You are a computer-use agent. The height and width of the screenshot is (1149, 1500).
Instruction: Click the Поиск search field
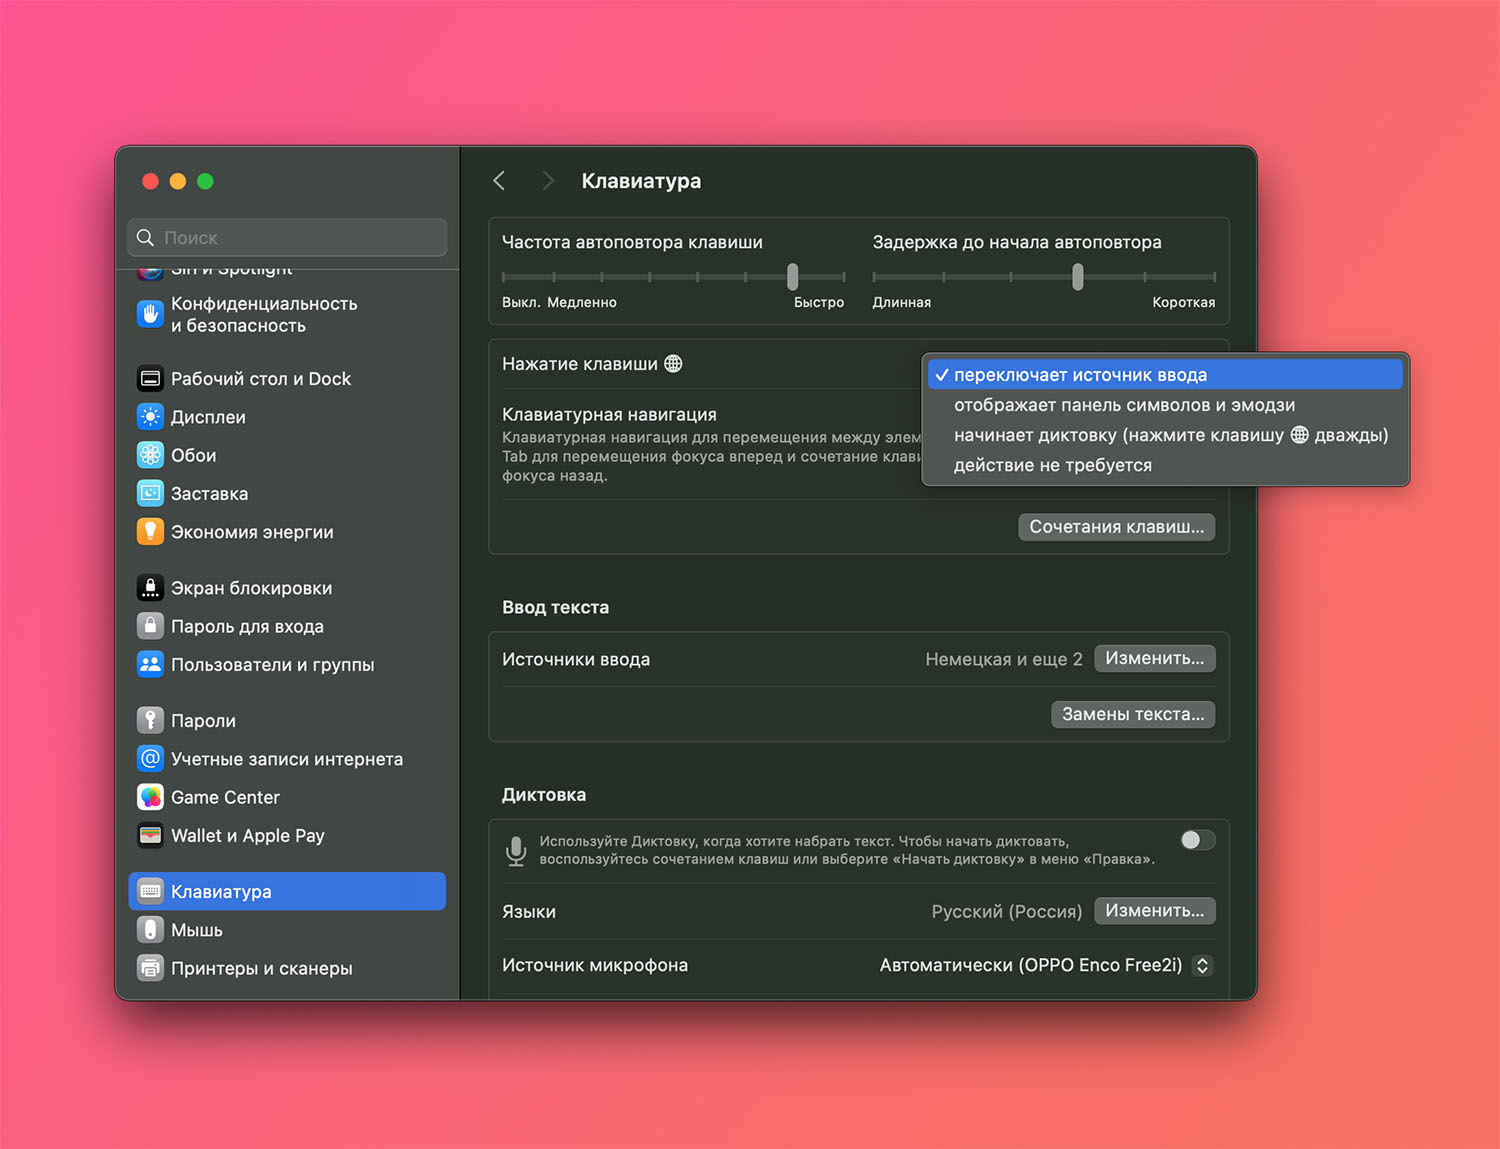coord(288,238)
